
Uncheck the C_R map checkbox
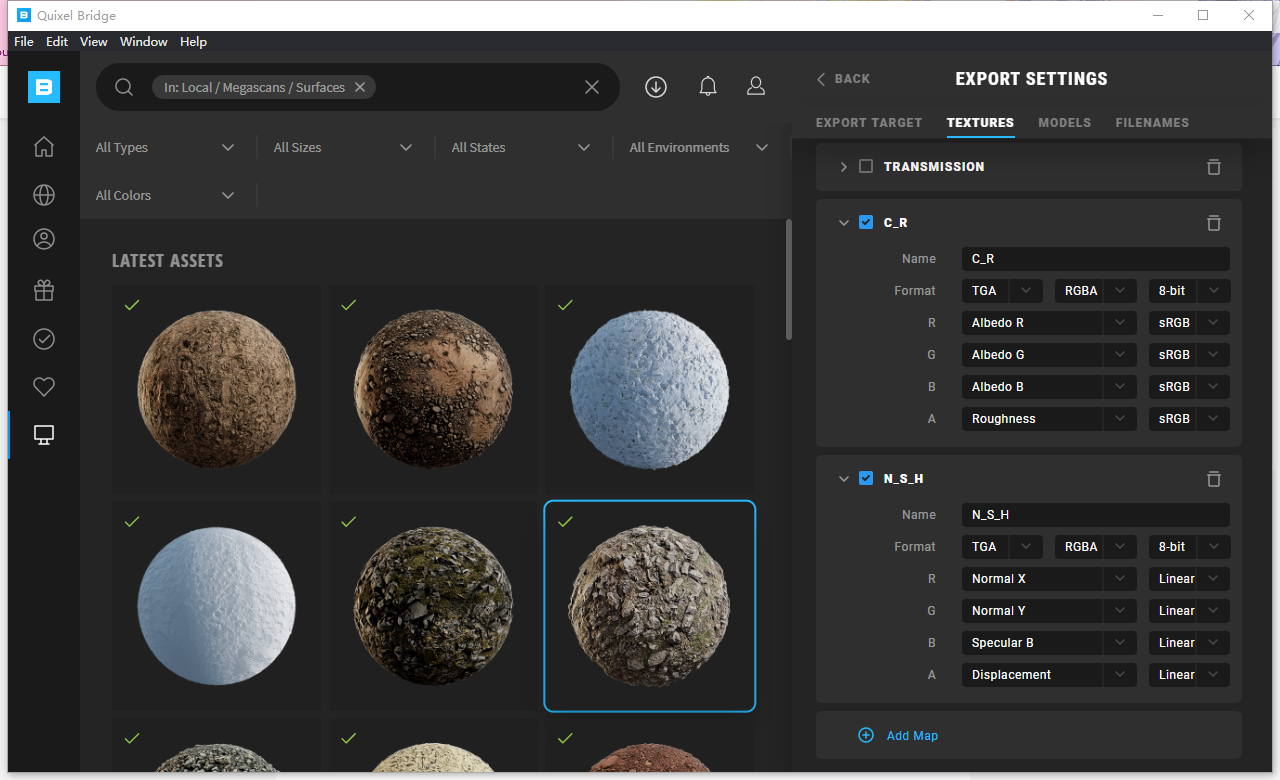[x=866, y=223]
